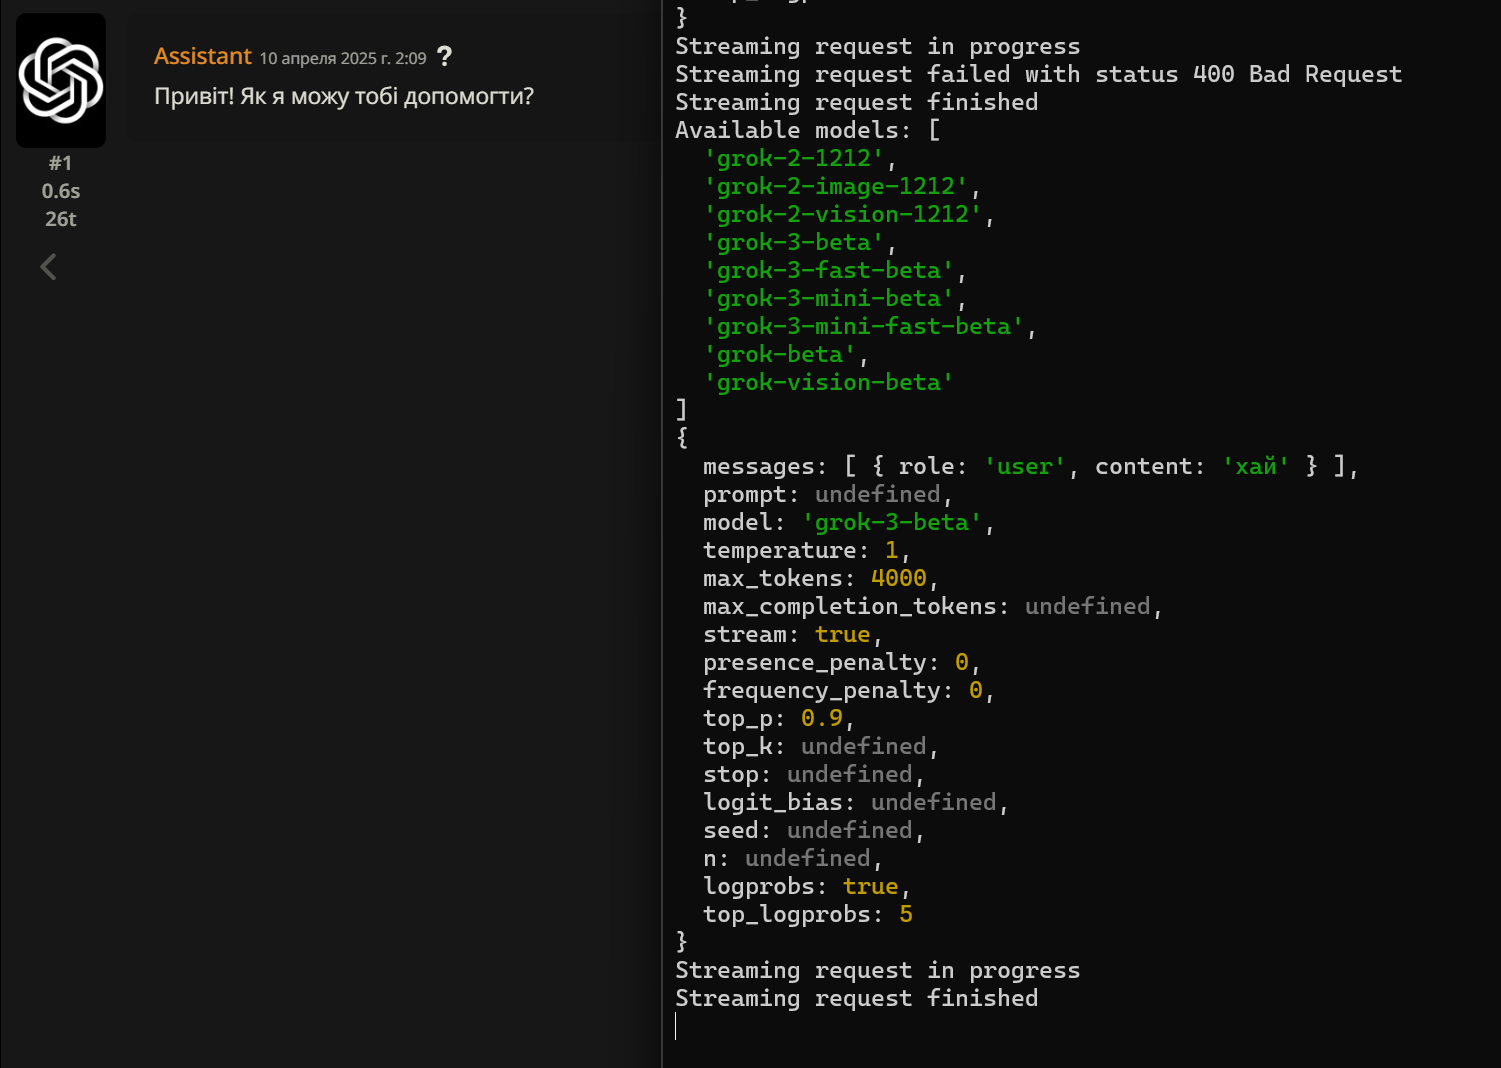Click the message timestamp 10 апреля 2025
Image resolution: width=1501 pixels, height=1068 pixels.
tap(343, 58)
